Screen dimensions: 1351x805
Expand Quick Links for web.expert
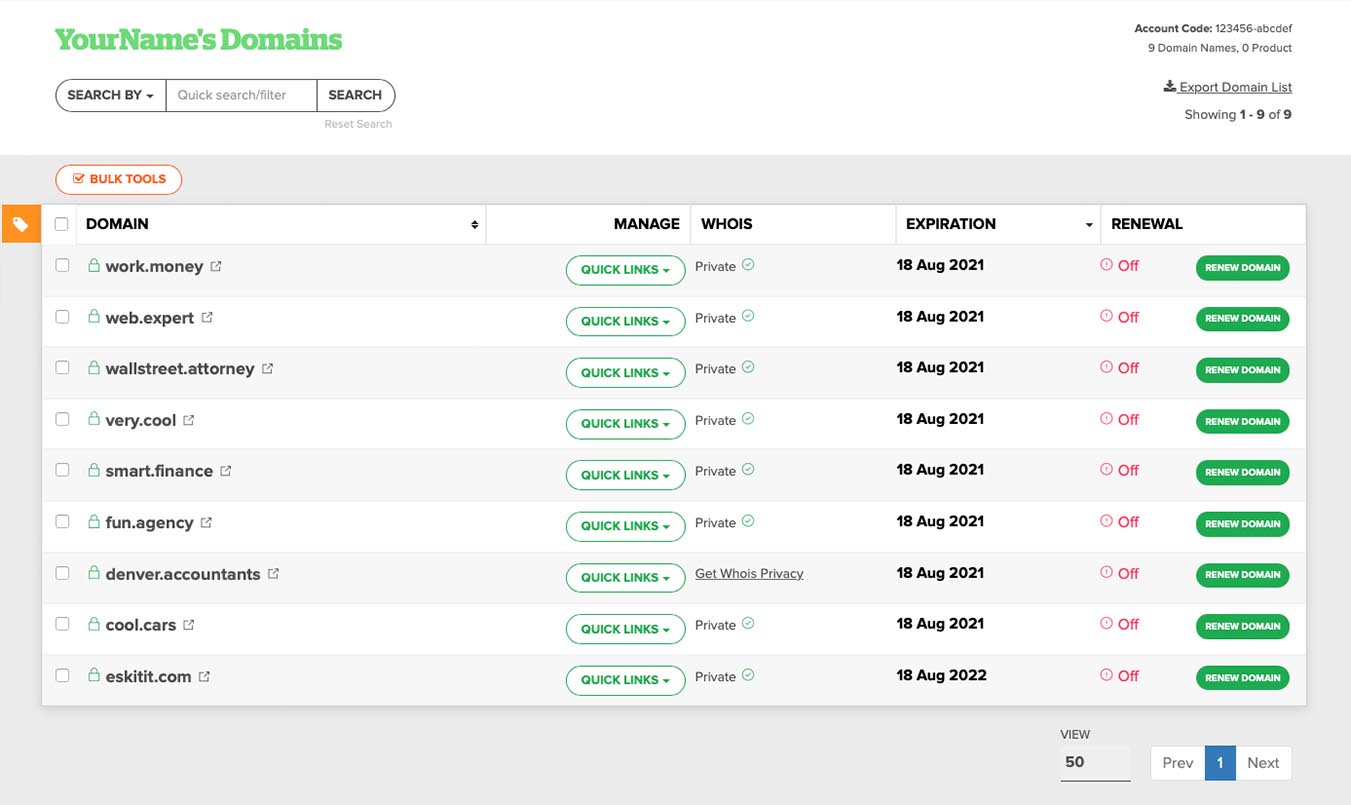[625, 321]
